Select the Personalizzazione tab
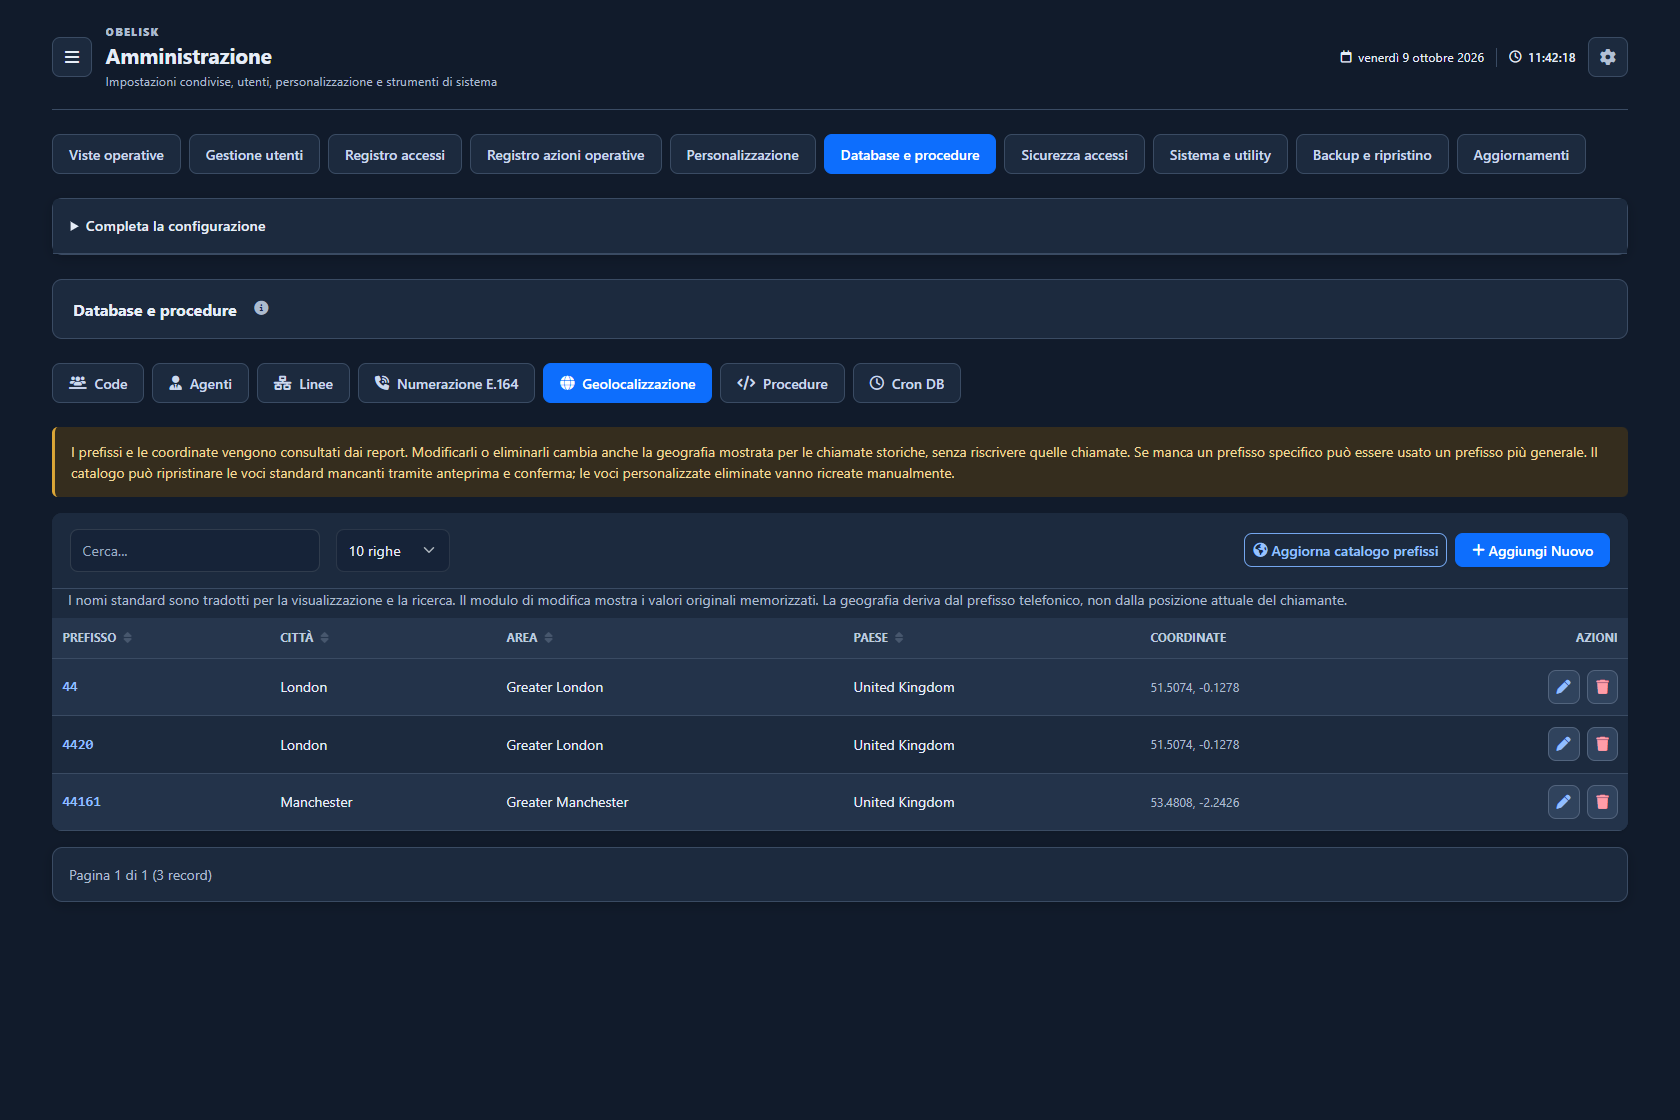The height and width of the screenshot is (1120, 1680). pyautogui.click(x=743, y=154)
